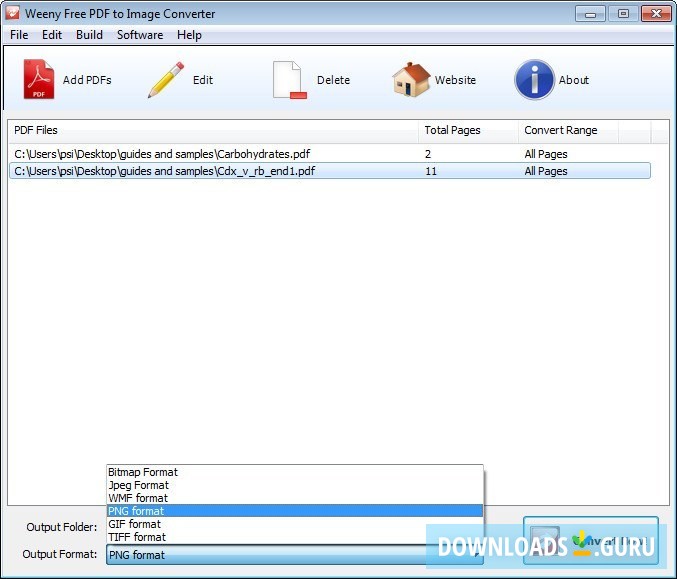Choose highlighted PNG format list option

[x=295, y=511]
